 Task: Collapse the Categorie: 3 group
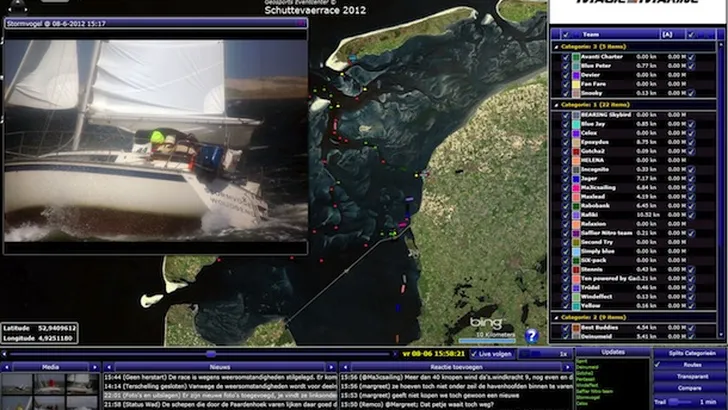pyautogui.click(x=556, y=46)
